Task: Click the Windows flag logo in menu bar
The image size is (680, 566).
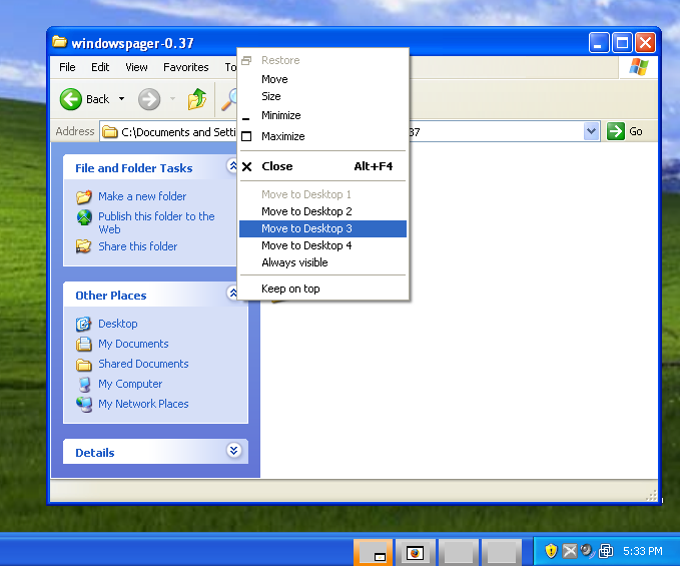Action: [x=638, y=67]
